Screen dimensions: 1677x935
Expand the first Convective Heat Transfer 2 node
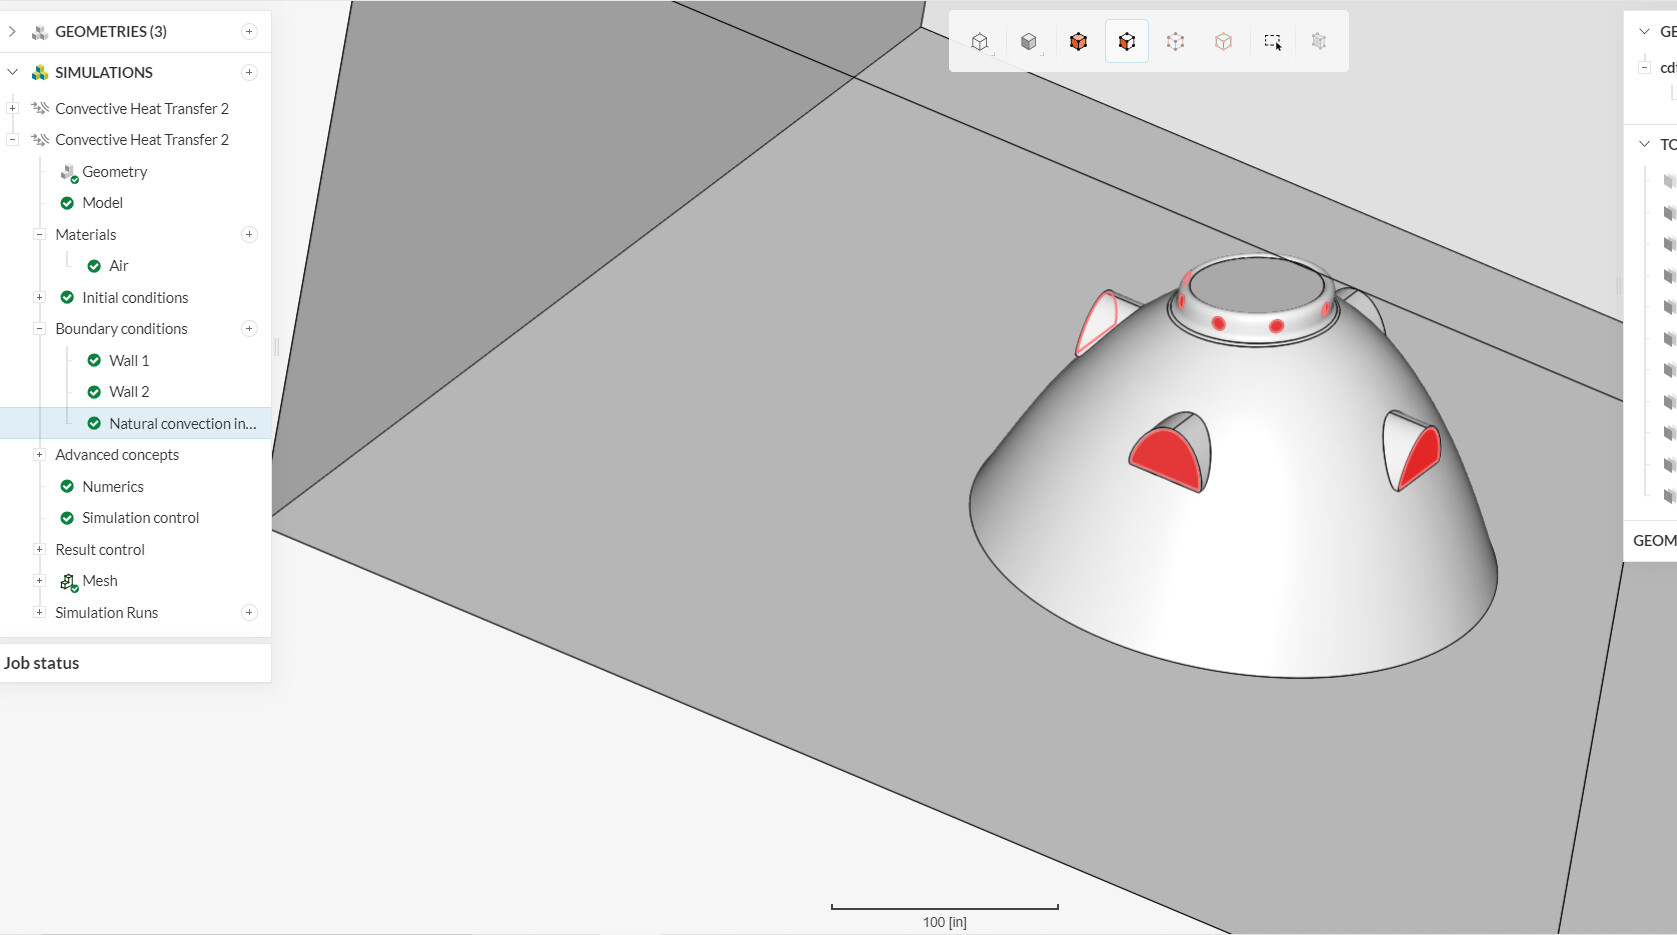point(12,108)
